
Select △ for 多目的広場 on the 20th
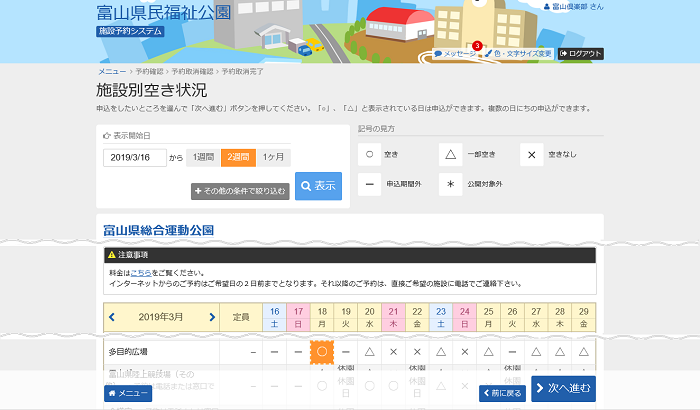[370, 352]
